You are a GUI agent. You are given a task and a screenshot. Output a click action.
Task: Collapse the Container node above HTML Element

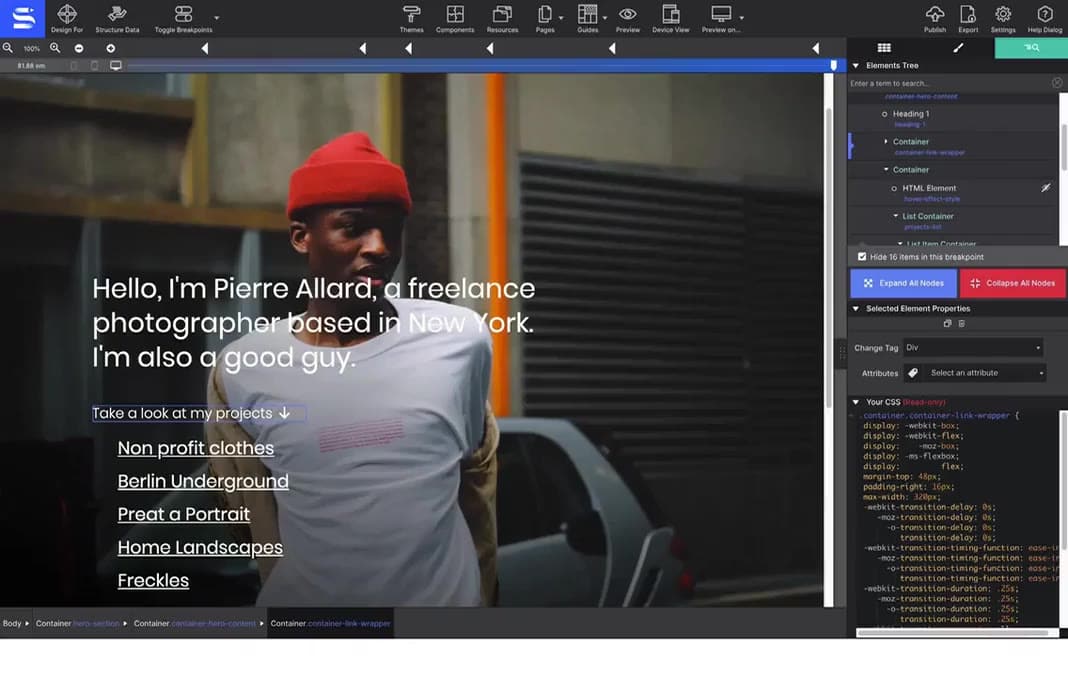886,170
